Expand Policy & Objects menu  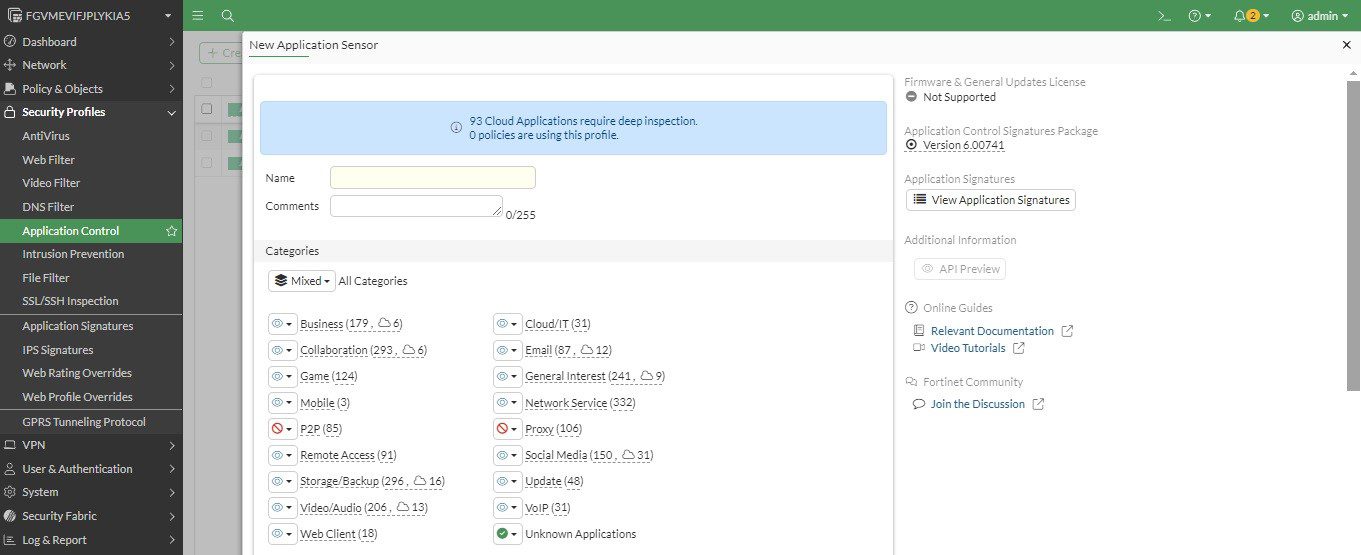pos(91,89)
